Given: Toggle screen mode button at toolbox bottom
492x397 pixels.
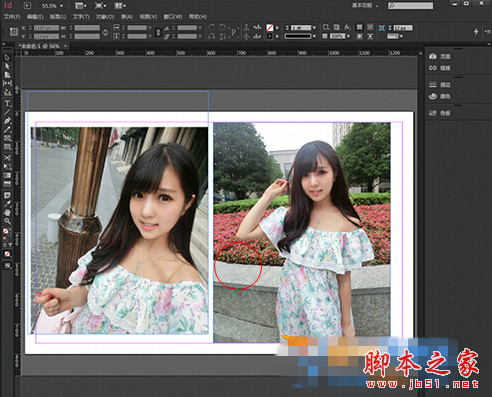Looking at the screenshot, I should [x=7, y=266].
